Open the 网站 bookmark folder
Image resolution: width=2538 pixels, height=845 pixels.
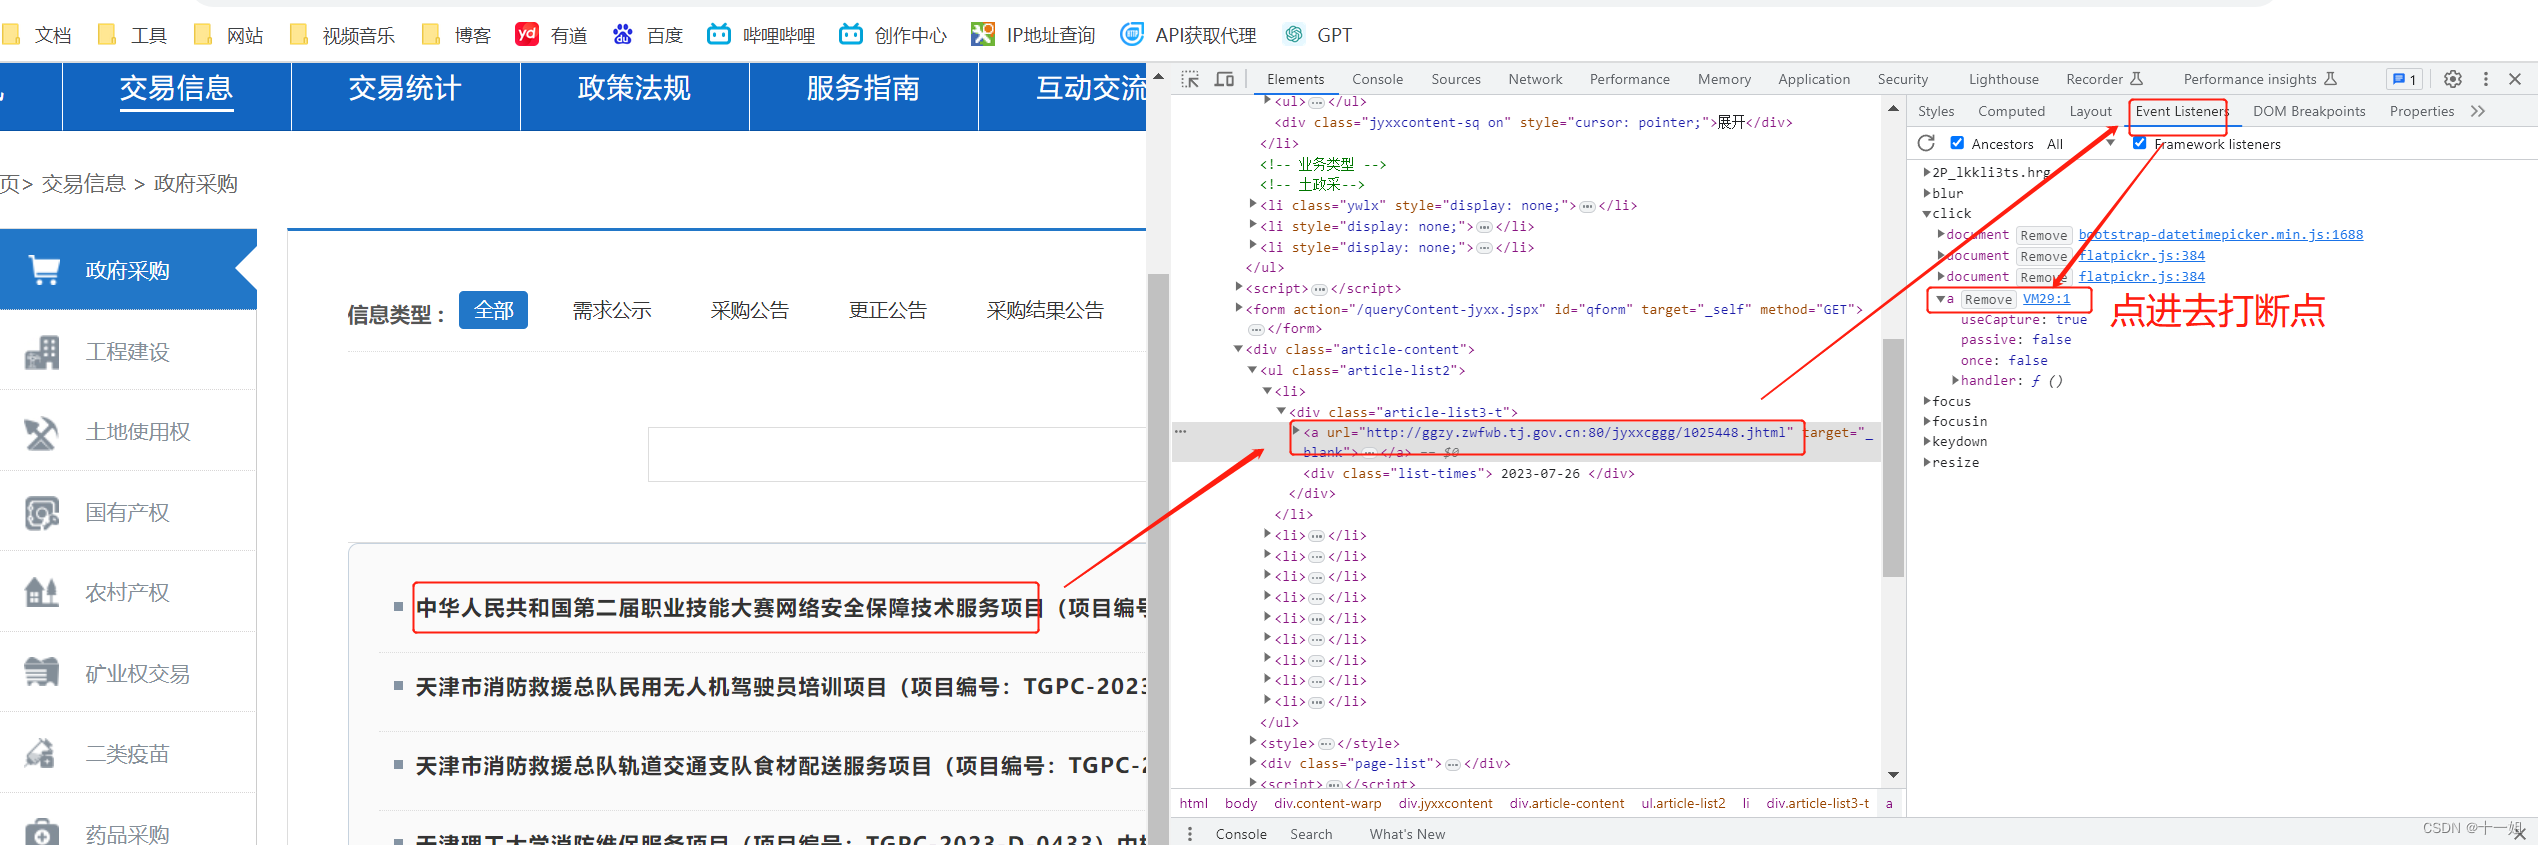pyautogui.click(x=228, y=35)
